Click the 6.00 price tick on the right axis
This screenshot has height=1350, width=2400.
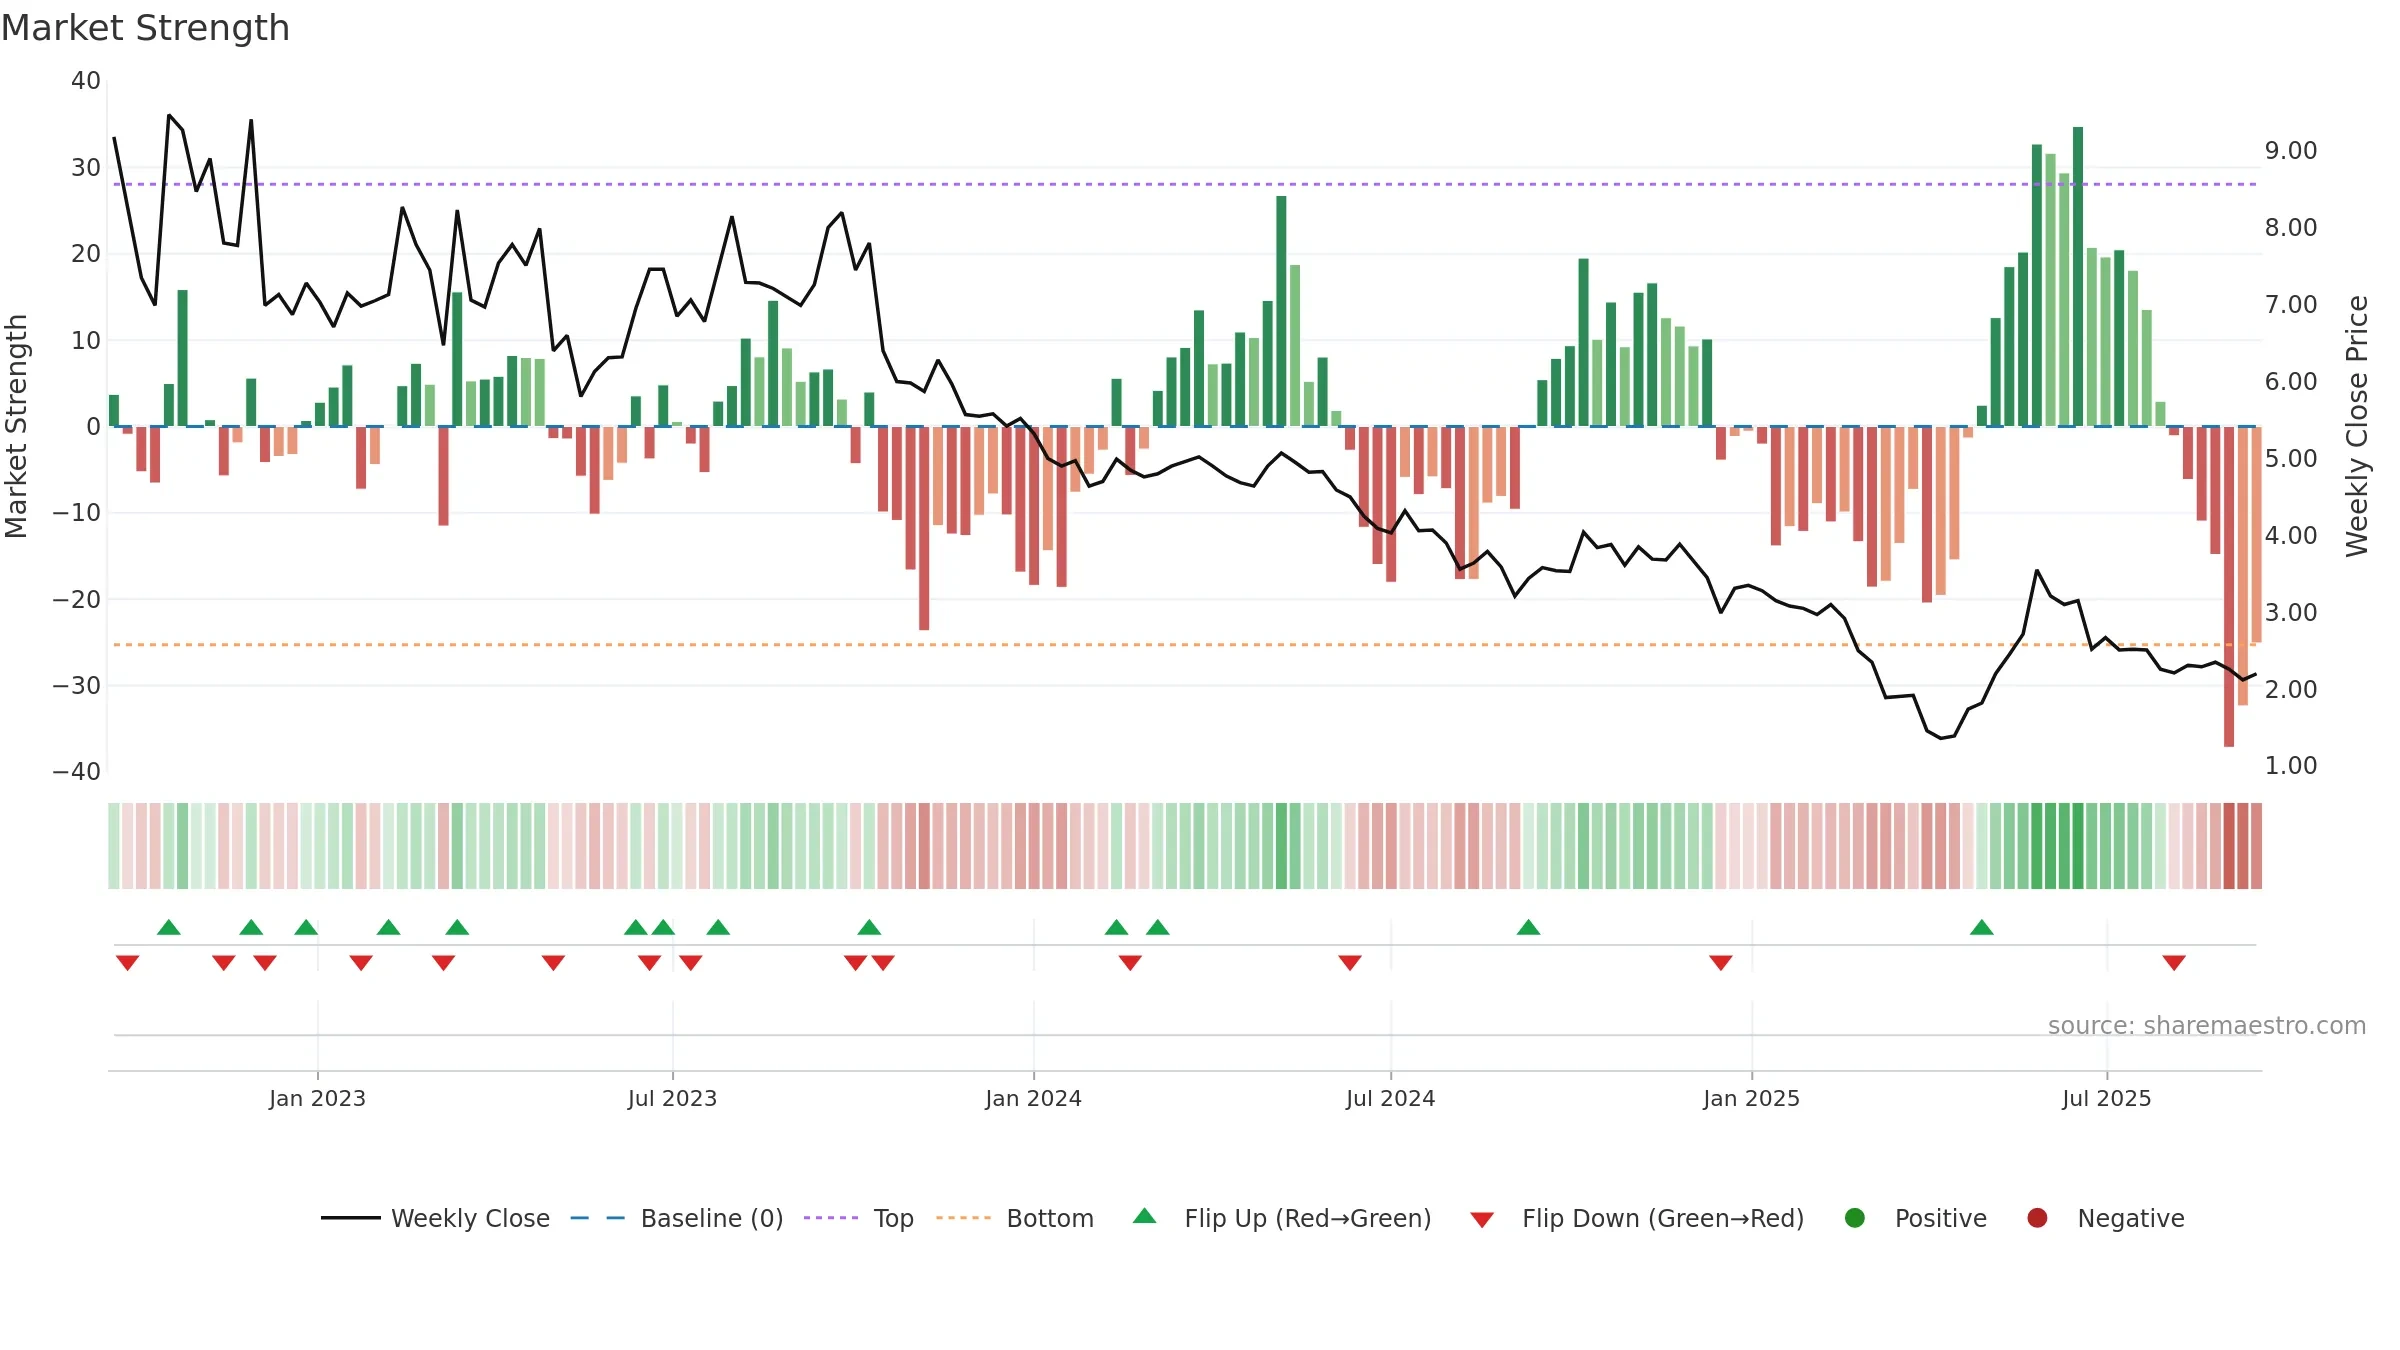click(2291, 381)
